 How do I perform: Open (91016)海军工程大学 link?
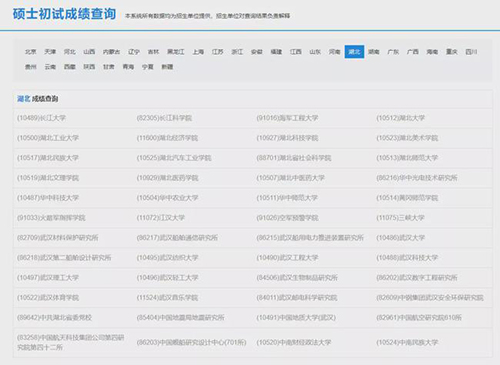287,118
